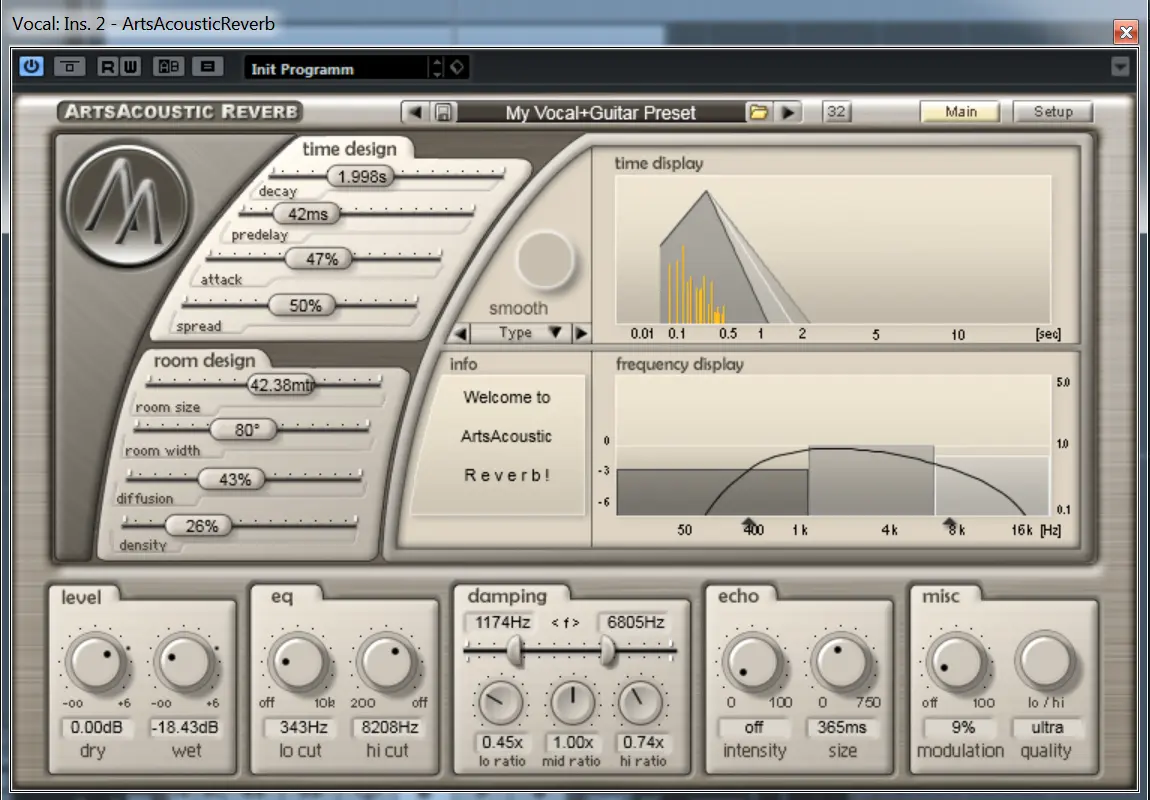Image resolution: width=1150 pixels, height=800 pixels.
Task: Switch to the Main tab
Action: [x=960, y=112]
